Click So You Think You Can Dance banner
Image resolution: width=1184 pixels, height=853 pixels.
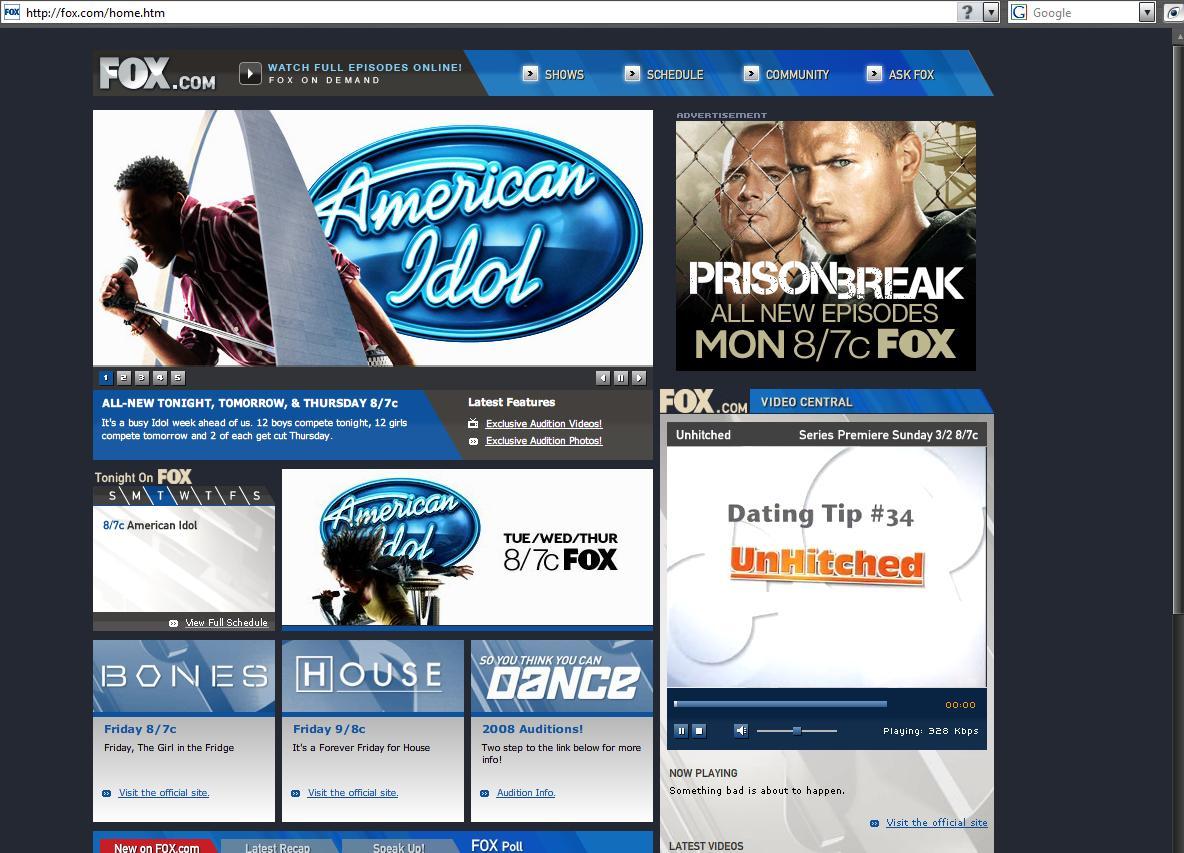562,676
